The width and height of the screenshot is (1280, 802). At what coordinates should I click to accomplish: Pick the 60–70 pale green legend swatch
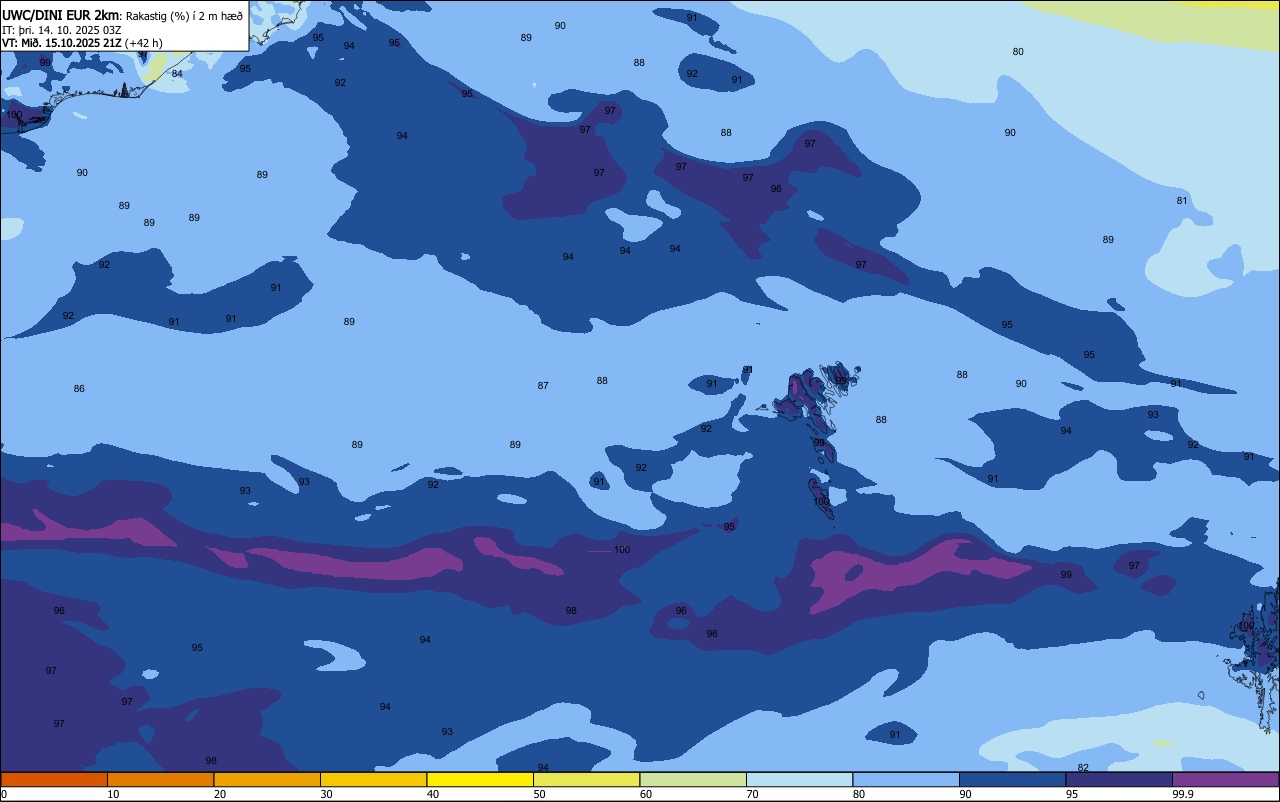pos(693,779)
